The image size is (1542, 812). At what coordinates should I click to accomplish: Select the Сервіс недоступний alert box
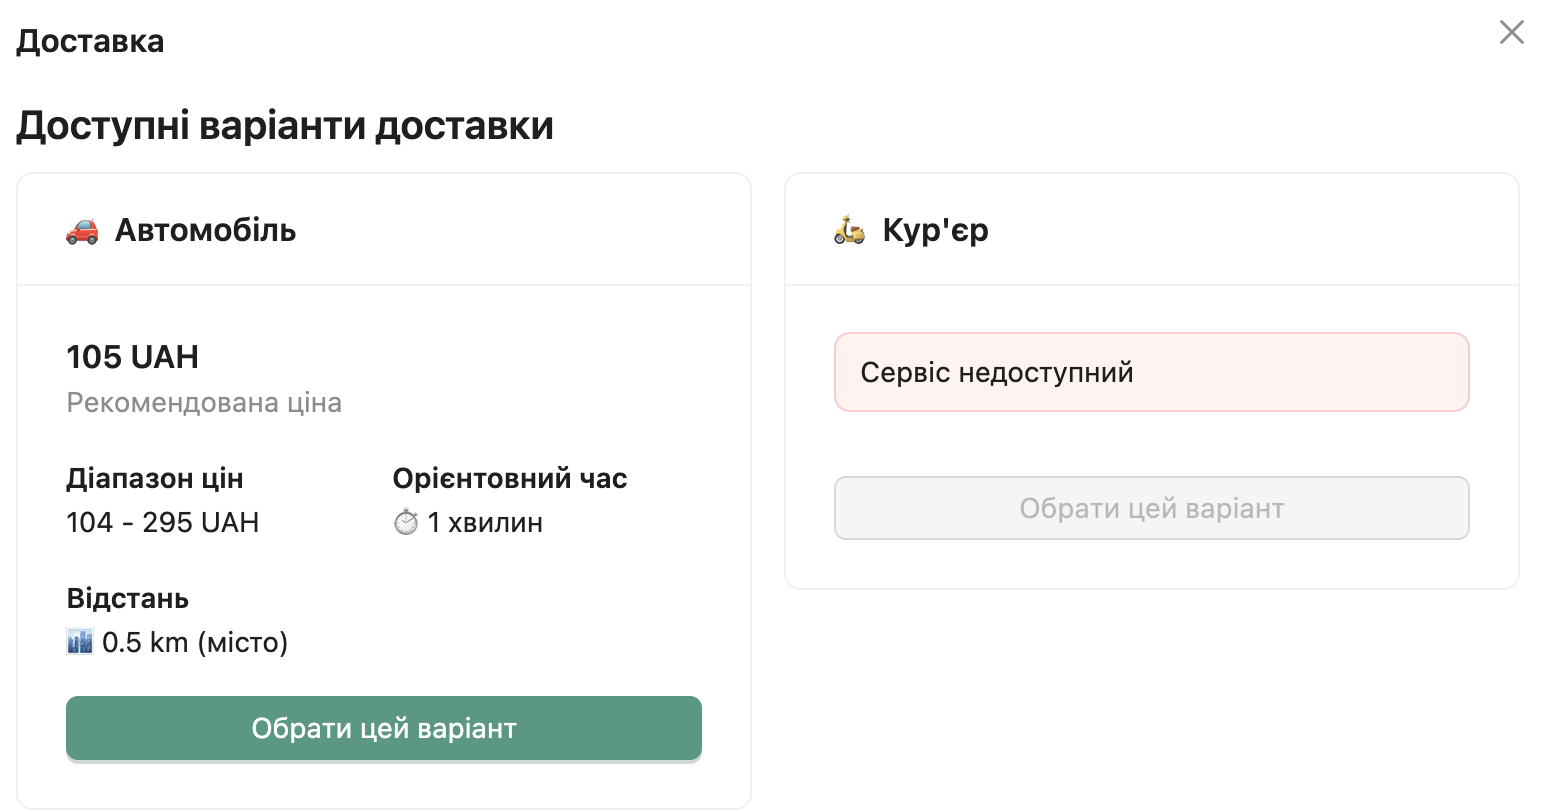(1151, 372)
